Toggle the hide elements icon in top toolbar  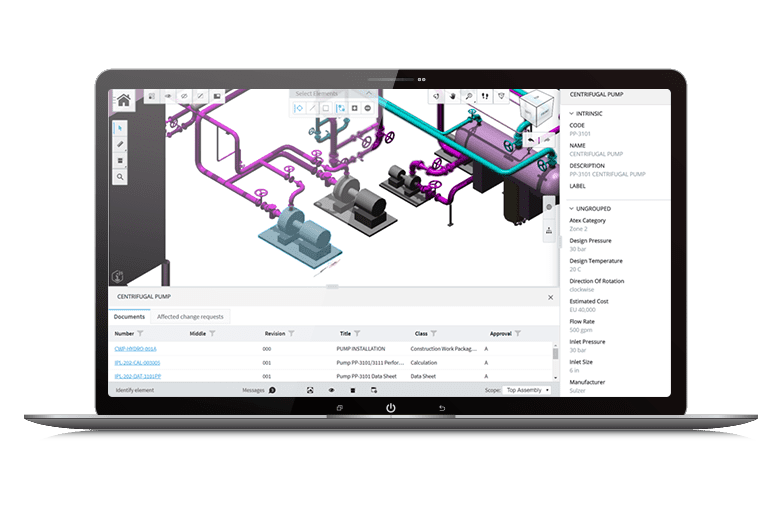click(x=183, y=97)
